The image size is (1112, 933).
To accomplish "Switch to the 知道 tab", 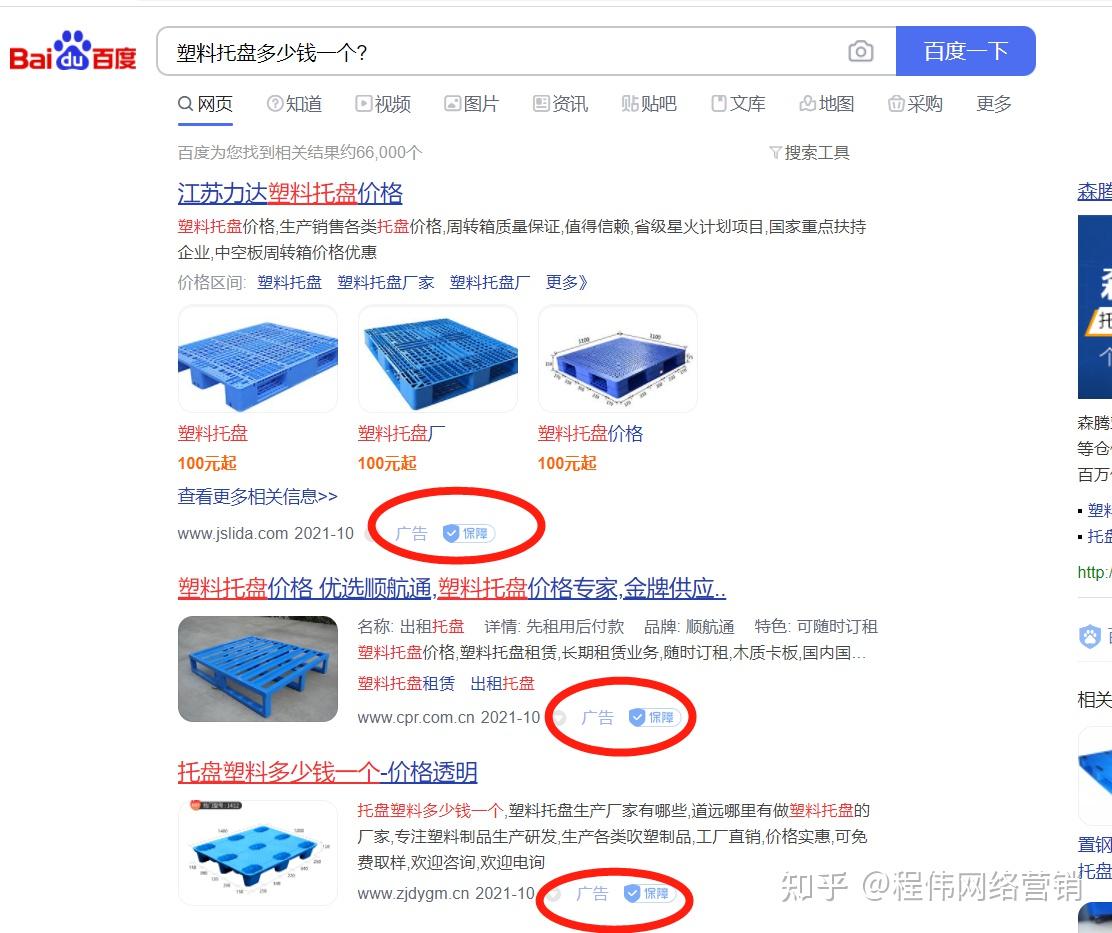I will [x=294, y=104].
